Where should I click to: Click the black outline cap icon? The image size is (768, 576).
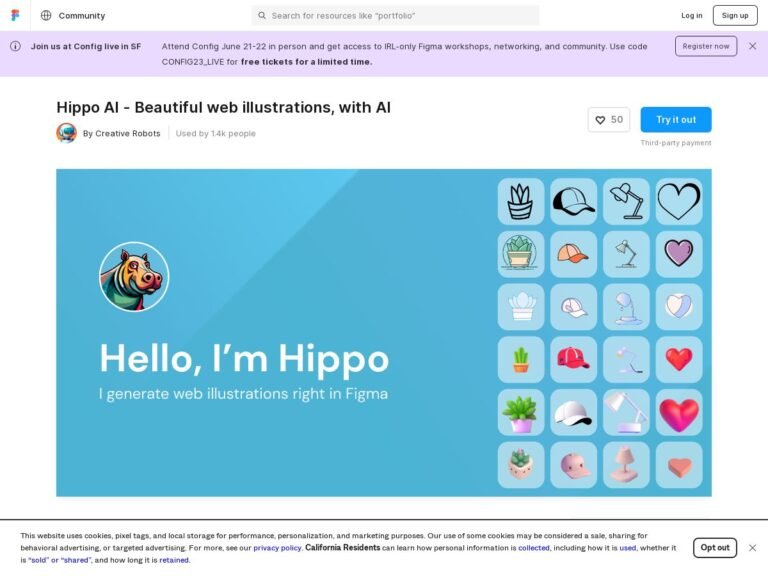click(x=574, y=201)
